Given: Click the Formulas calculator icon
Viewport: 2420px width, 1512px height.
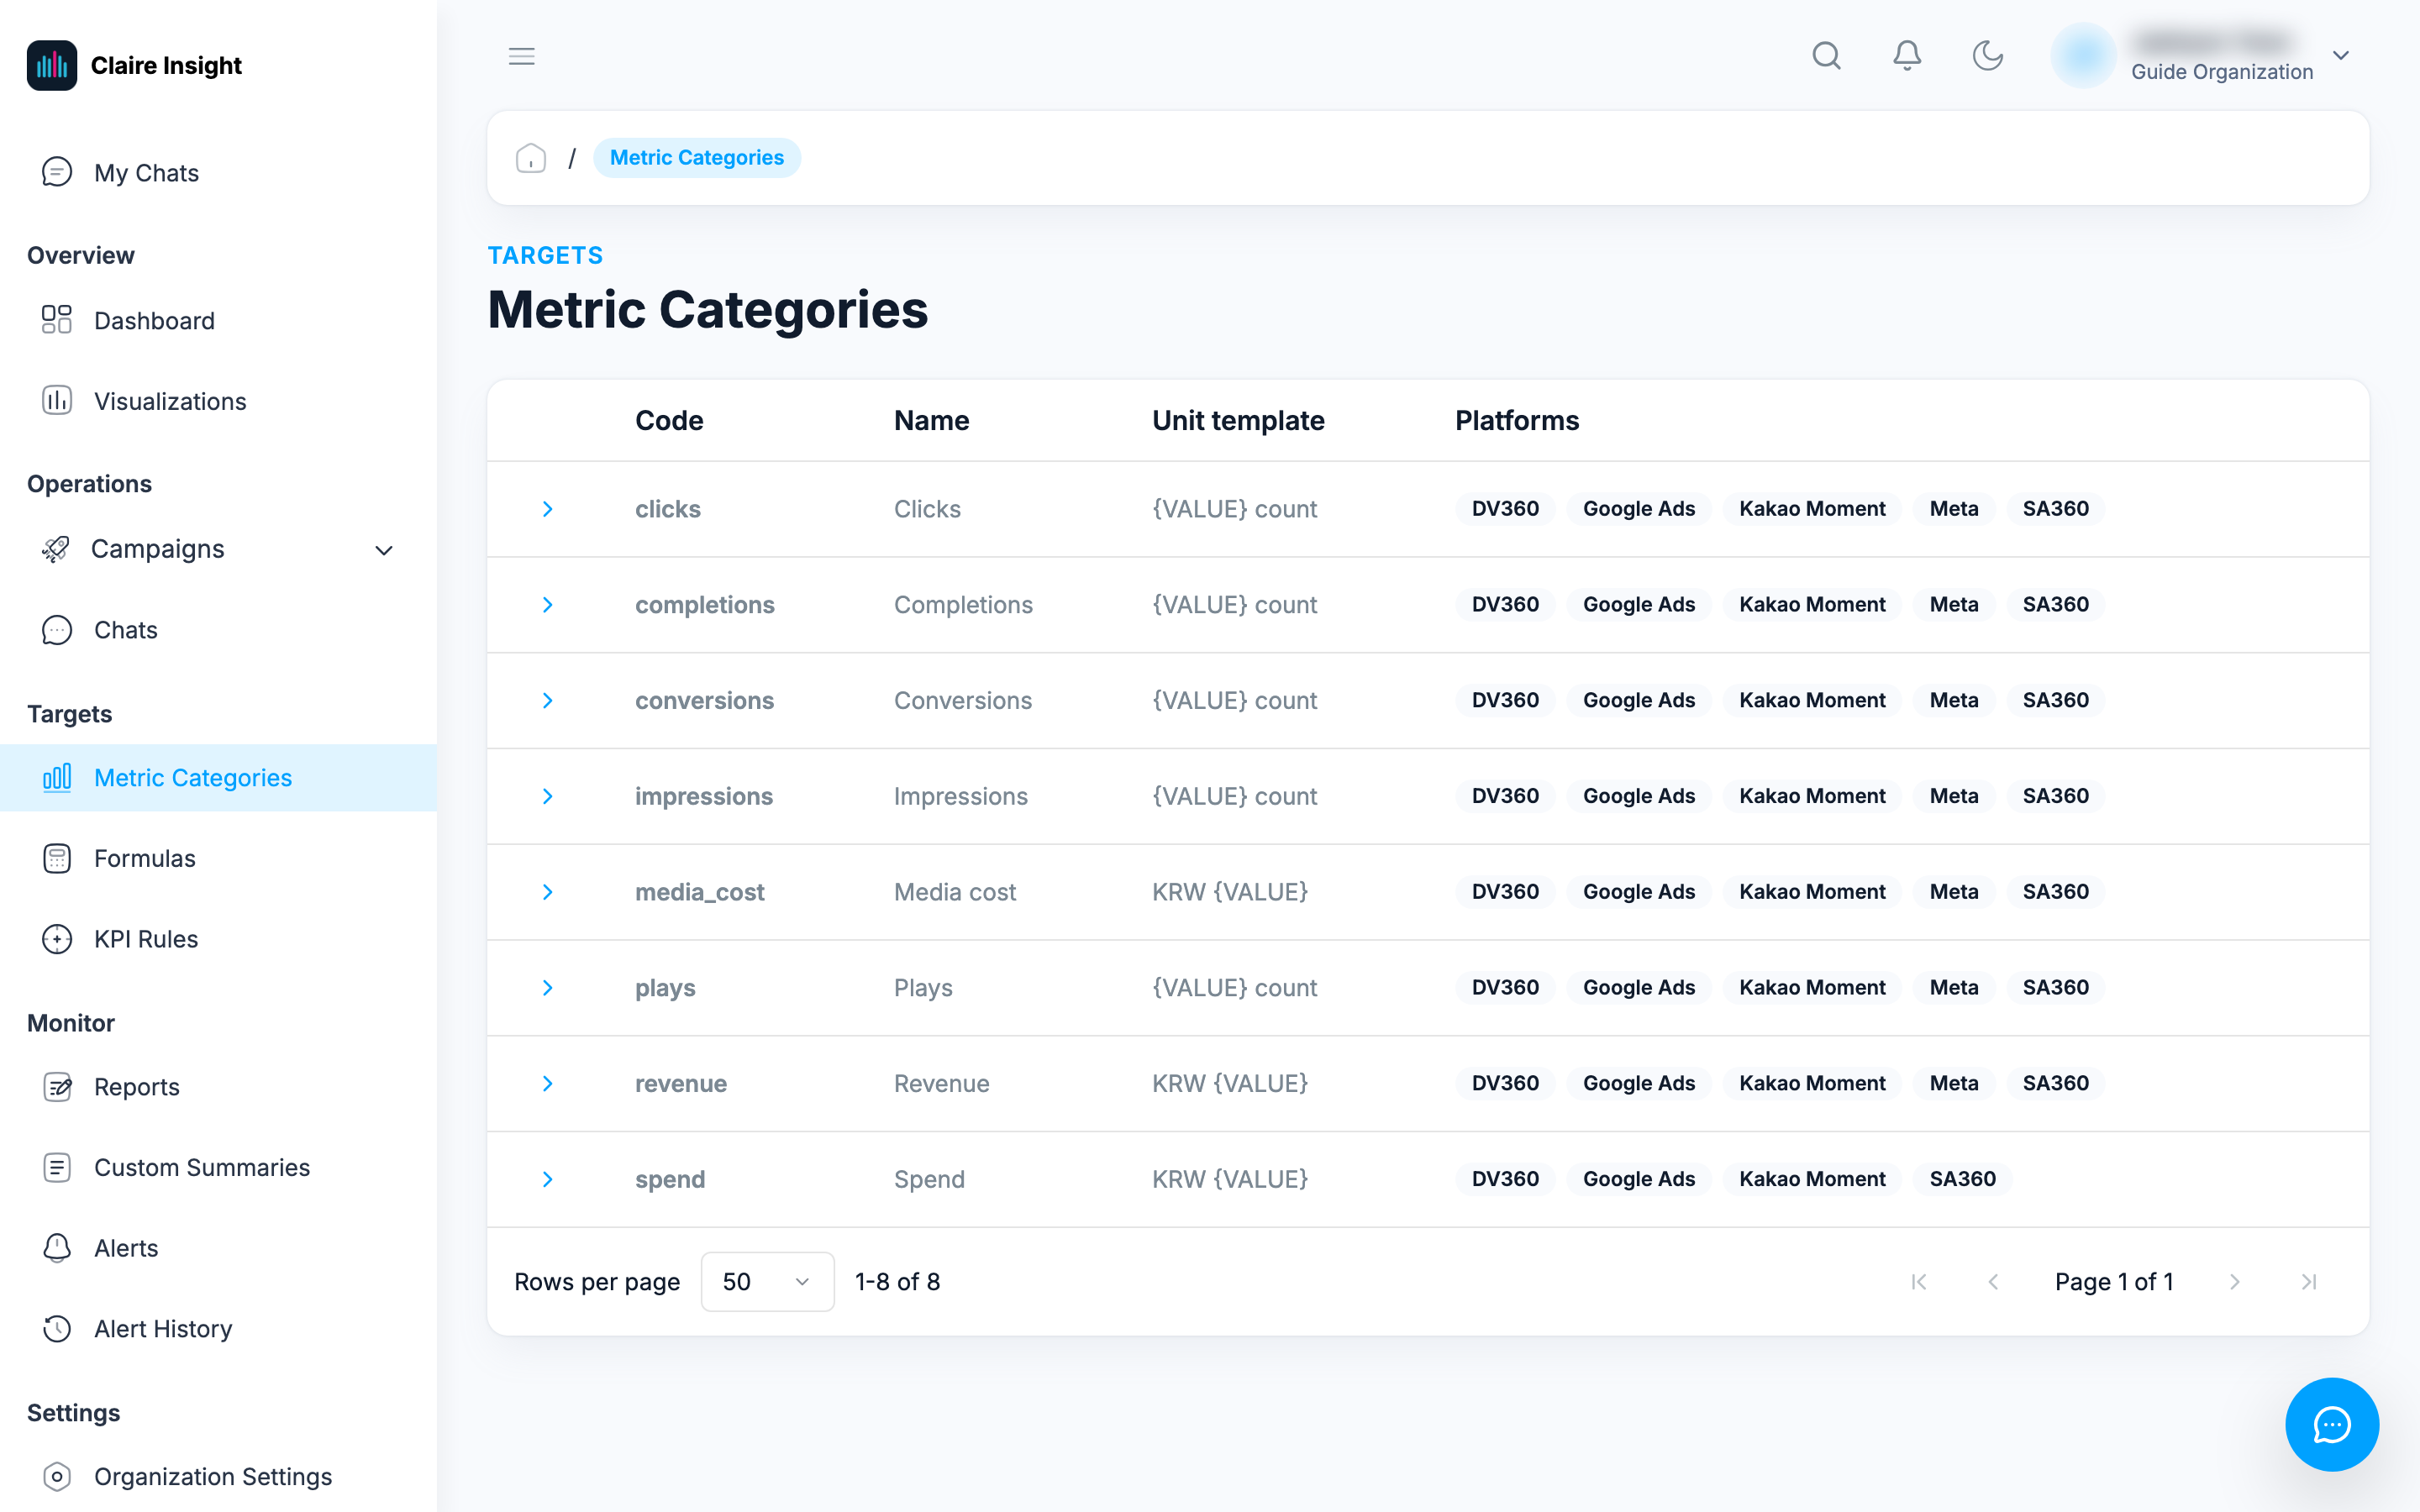Looking at the screenshot, I should click(x=57, y=858).
